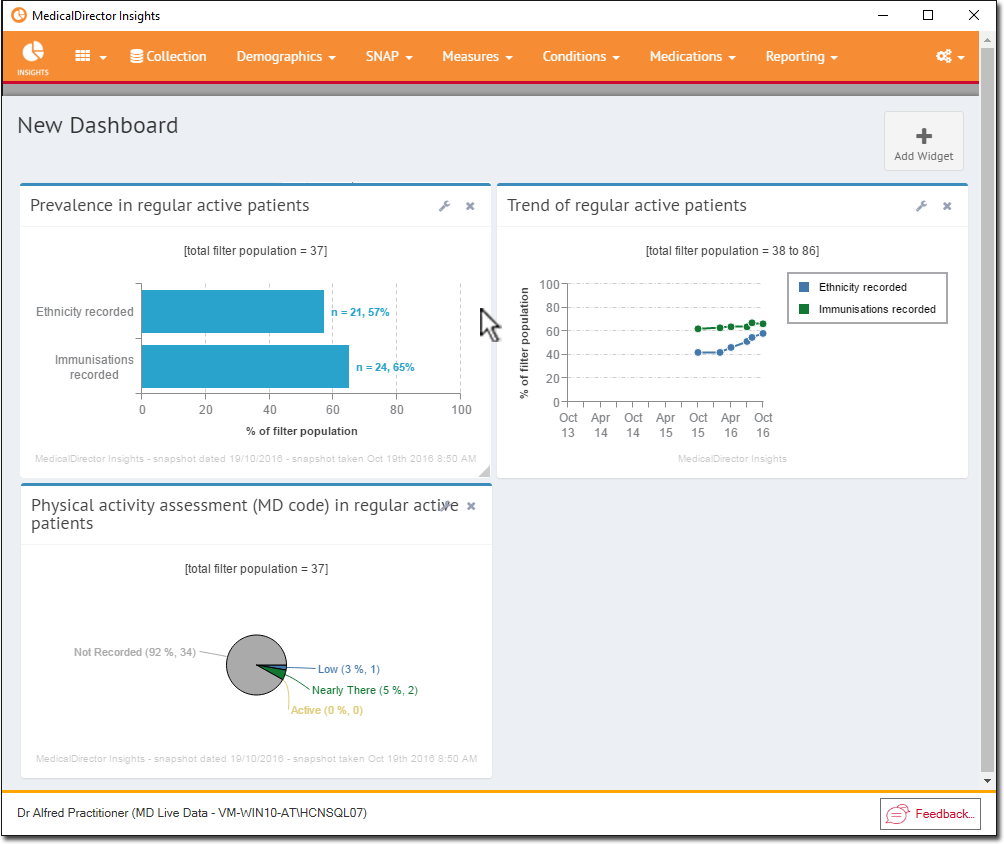This screenshot has width=1004, height=844.
Task: Remove the Prevalence widget with its X
Action: pos(470,206)
